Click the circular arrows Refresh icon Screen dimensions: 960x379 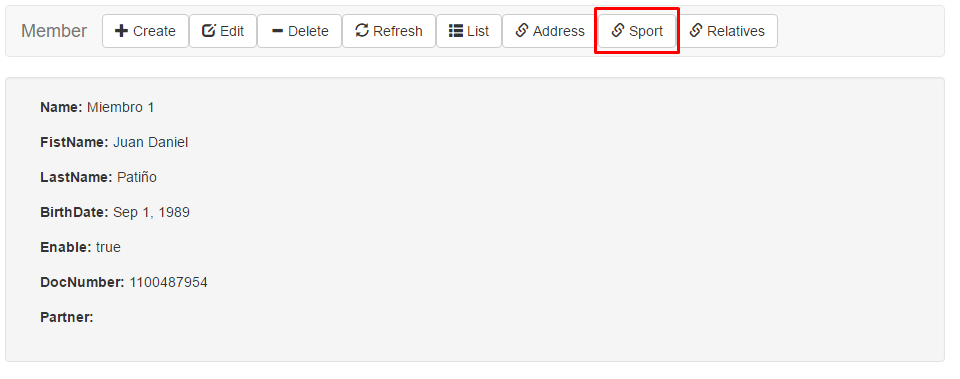[x=362, y=31]
